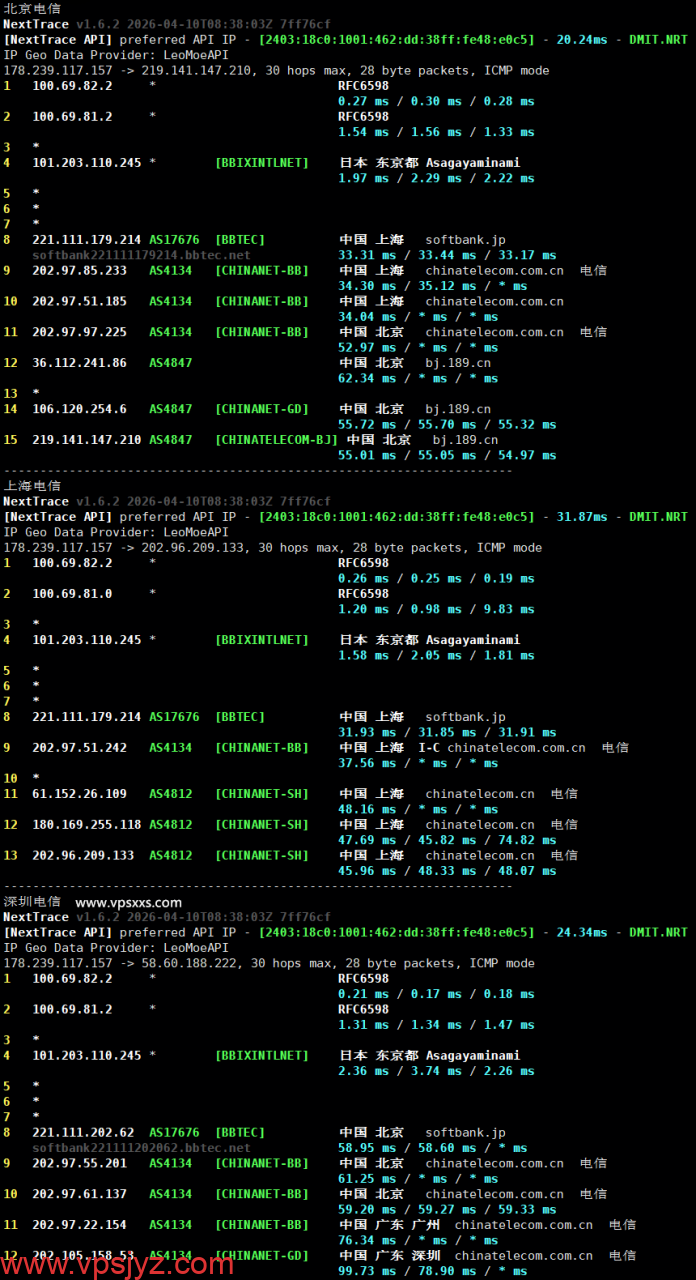
Task: Click hop IP 202.97.51.185
Action: [80, 301]
